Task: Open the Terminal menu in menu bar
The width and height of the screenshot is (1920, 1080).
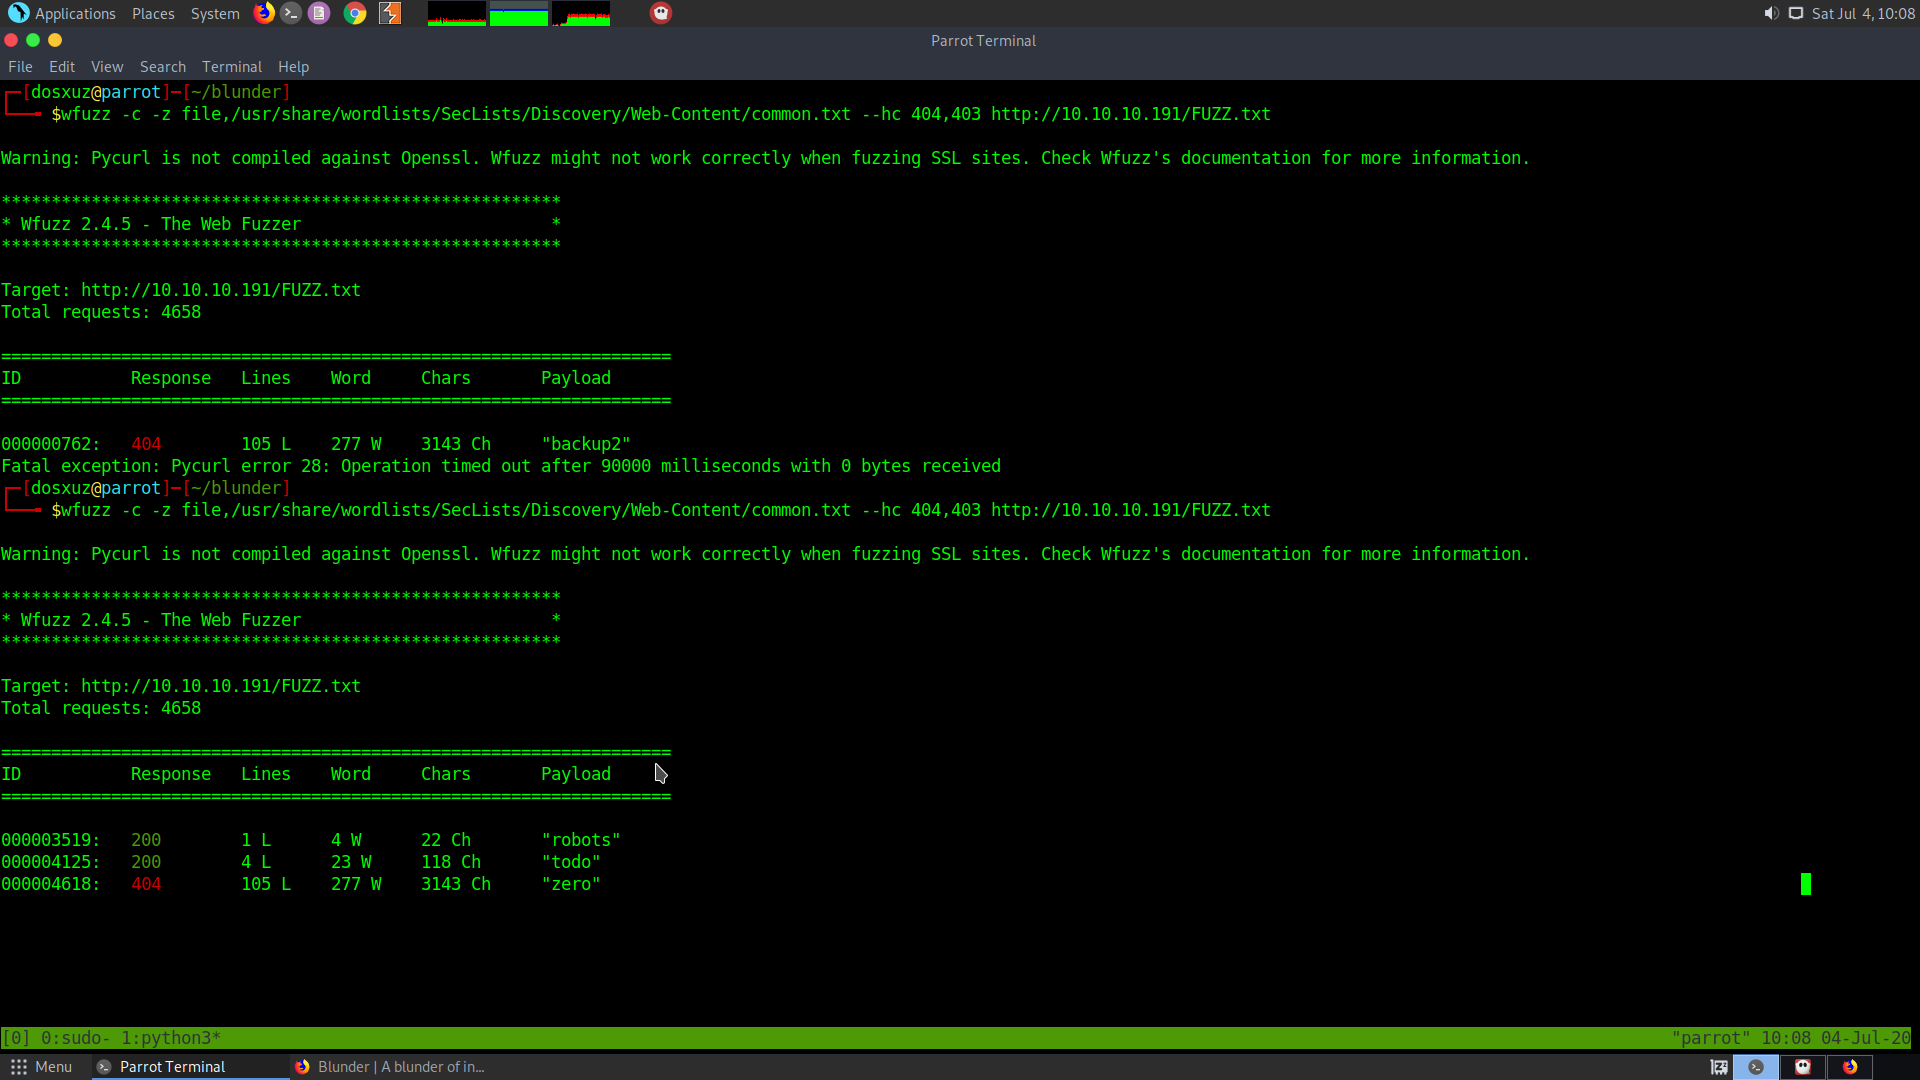Action: [231, 67]
